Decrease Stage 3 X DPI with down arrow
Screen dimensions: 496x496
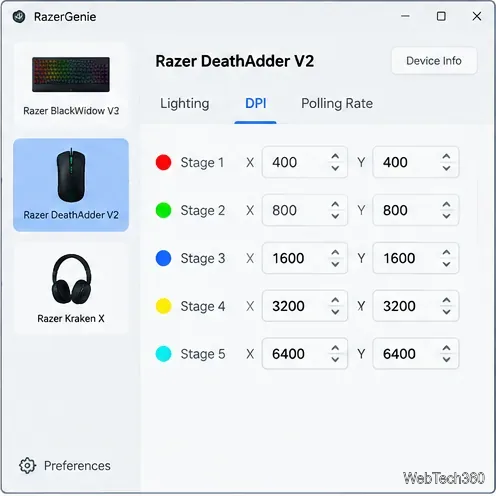[x=335, y=264]
